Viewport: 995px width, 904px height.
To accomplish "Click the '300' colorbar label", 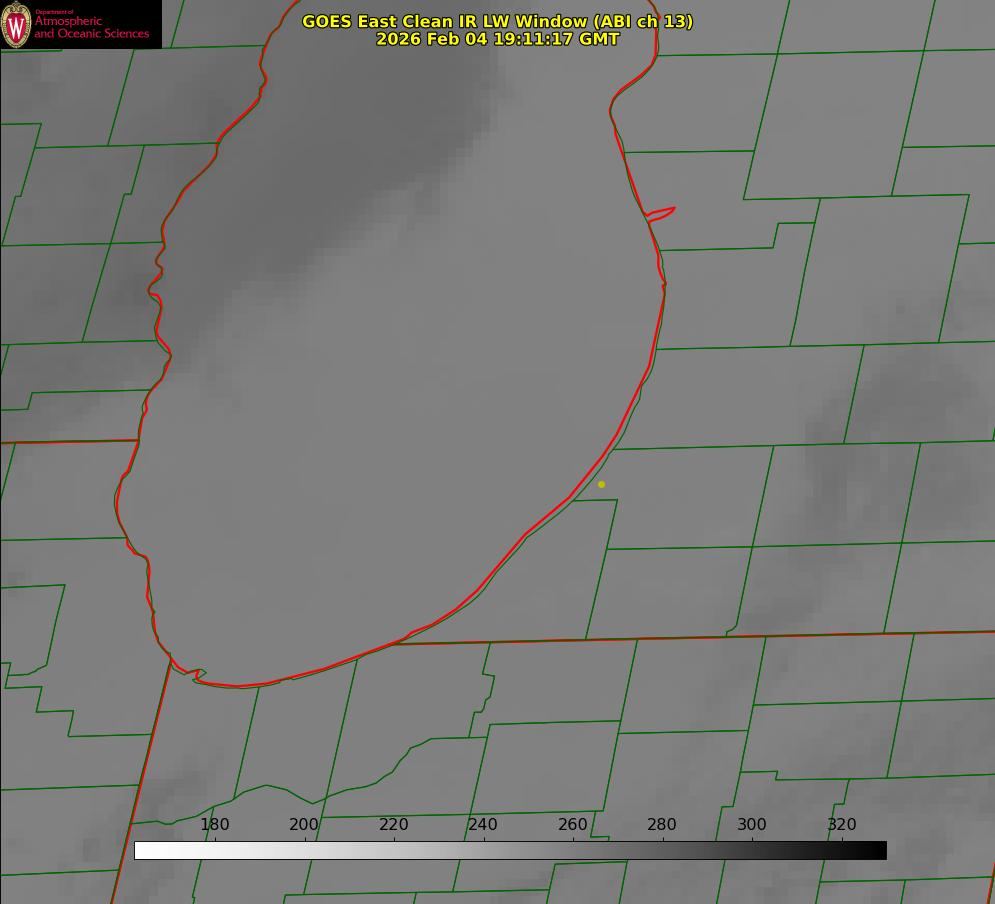I will (752, 824).
